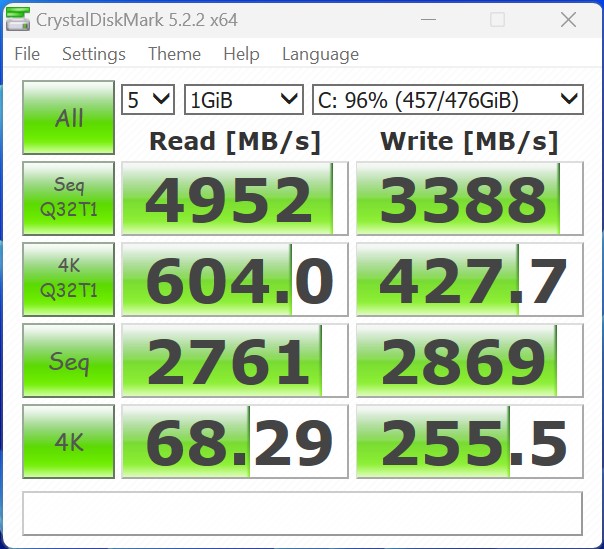This screenshot has width=604, height=549.
Task: Start the plain 4K test
Action: pyautogui.click(x=69, y=441)
